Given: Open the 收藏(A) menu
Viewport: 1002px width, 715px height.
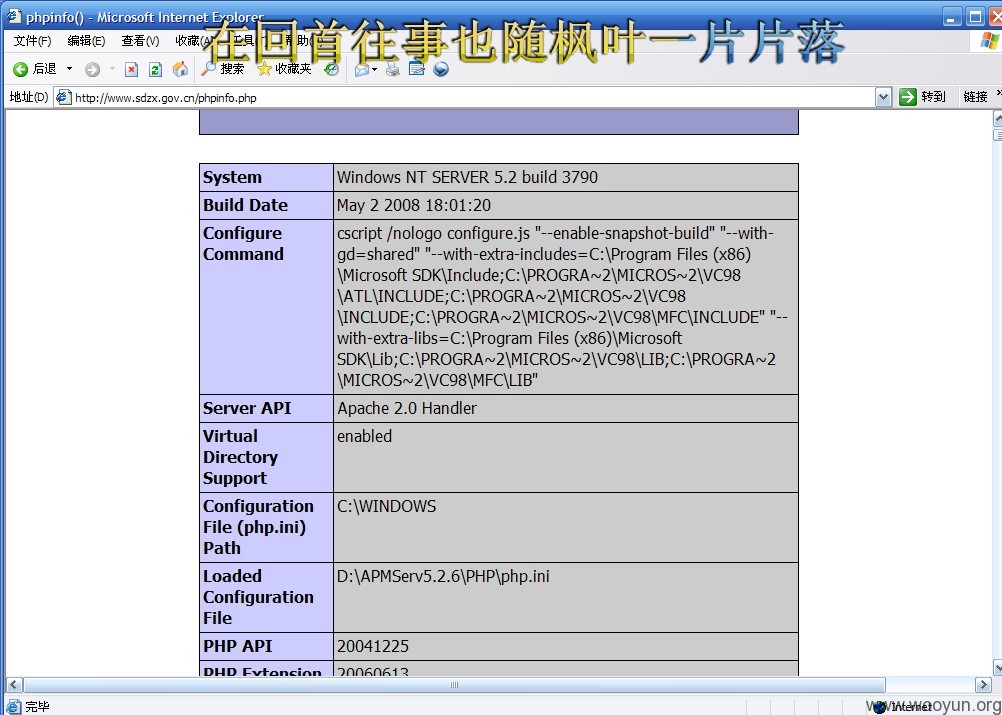Looking at the screenshot, I should 194,41.
